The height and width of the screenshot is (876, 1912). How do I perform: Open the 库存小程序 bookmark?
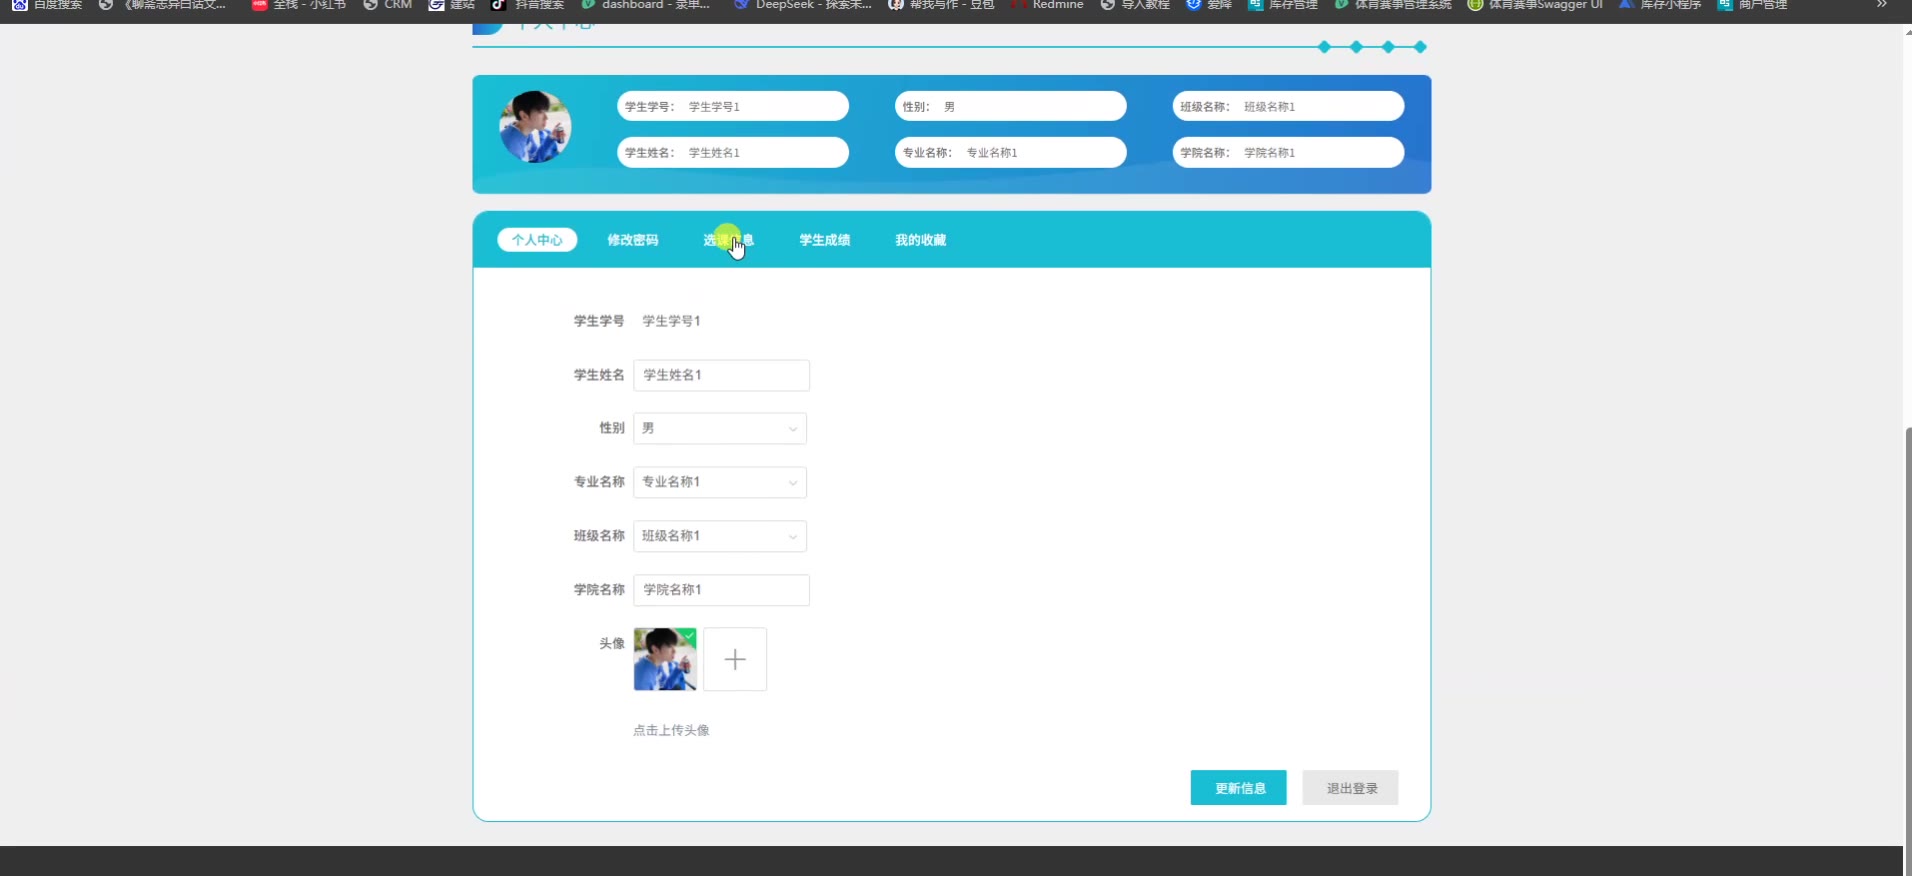pos(1660,5)
